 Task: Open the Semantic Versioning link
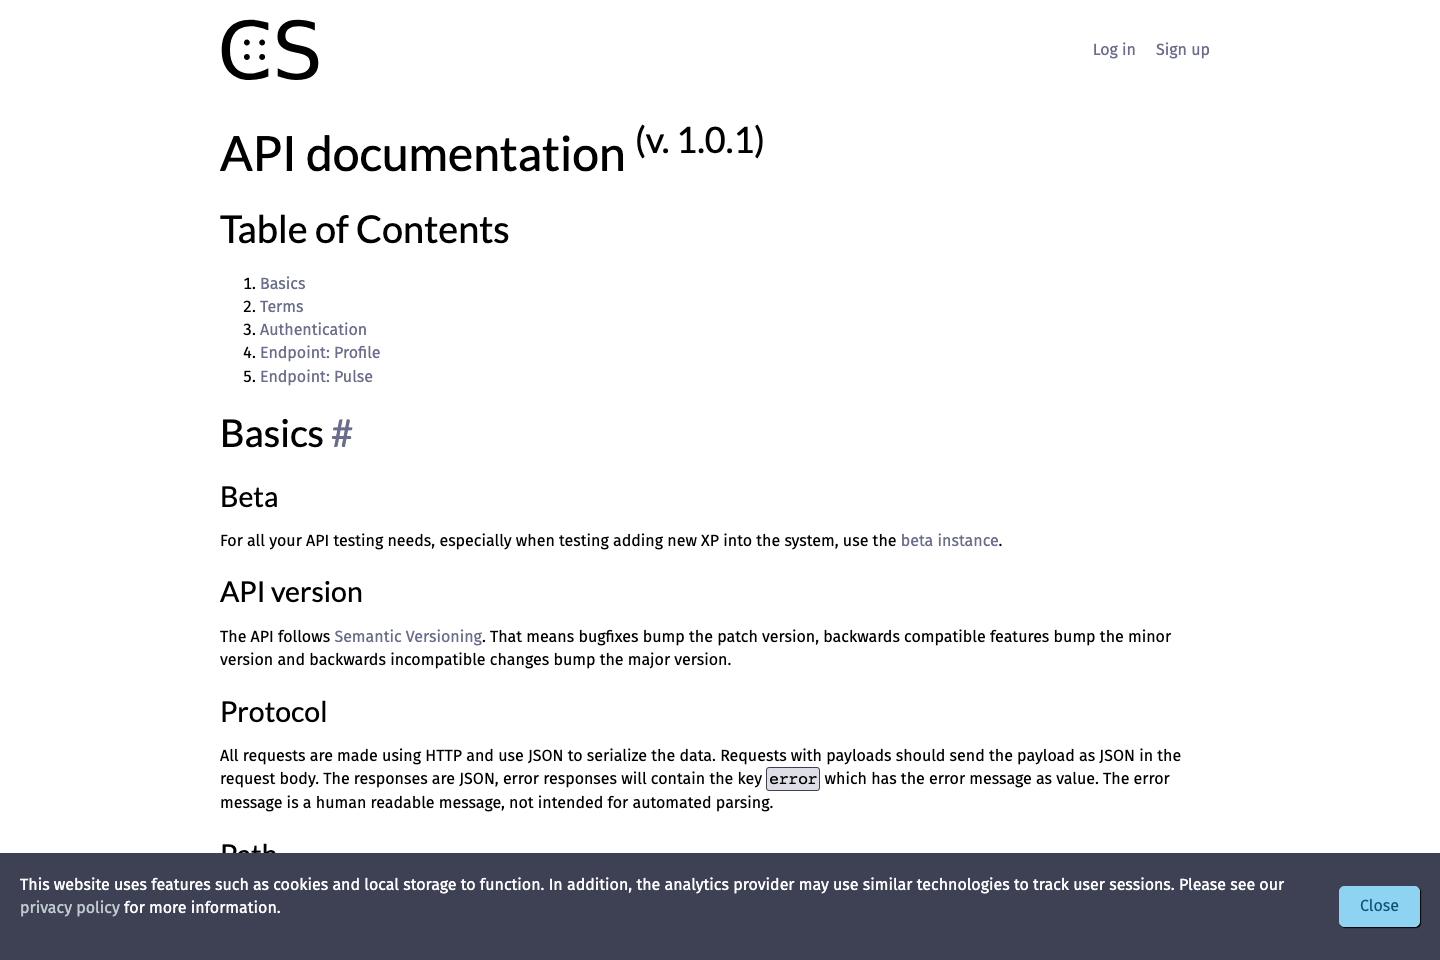pyautogui.click(x=407, y=637)
